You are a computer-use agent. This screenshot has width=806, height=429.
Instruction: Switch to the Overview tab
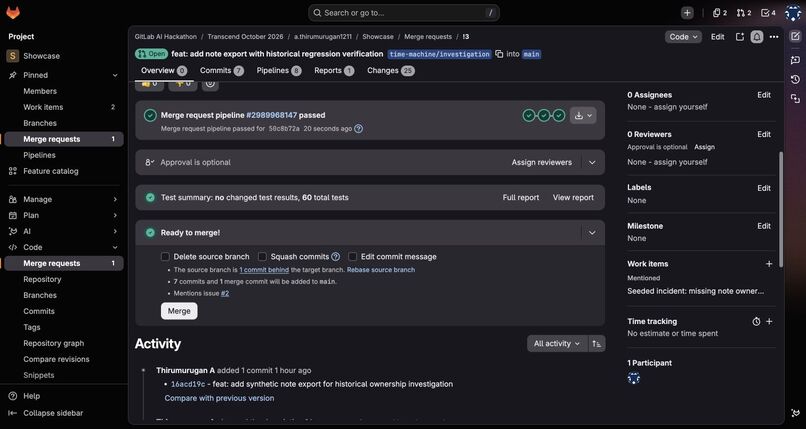pyautogui.click(x=164, y=70)
